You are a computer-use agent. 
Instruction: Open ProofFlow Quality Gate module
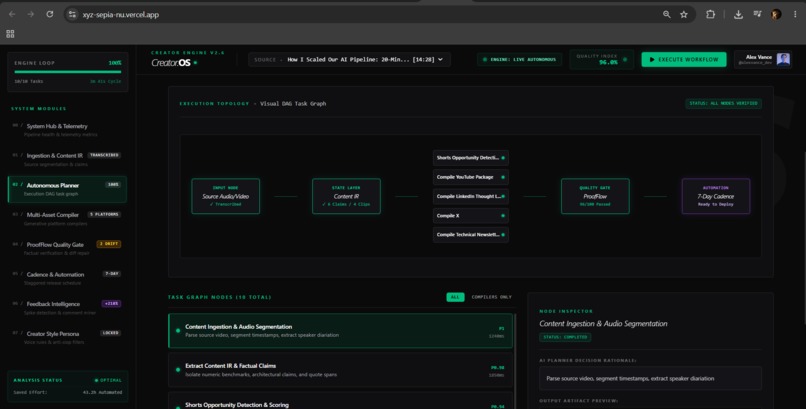coord(67,249)
